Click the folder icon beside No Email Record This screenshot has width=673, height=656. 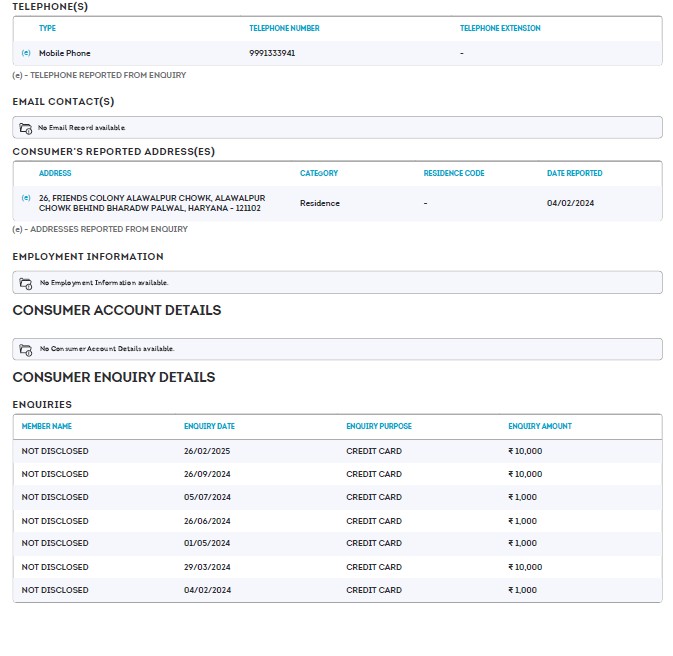pyautogui.click(x=26, y=128)
